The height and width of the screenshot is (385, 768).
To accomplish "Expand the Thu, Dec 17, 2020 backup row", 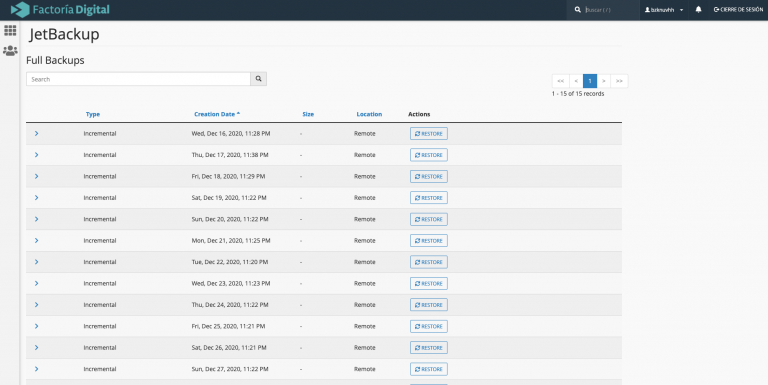I will pyautogui.click(x=37, y=155).
